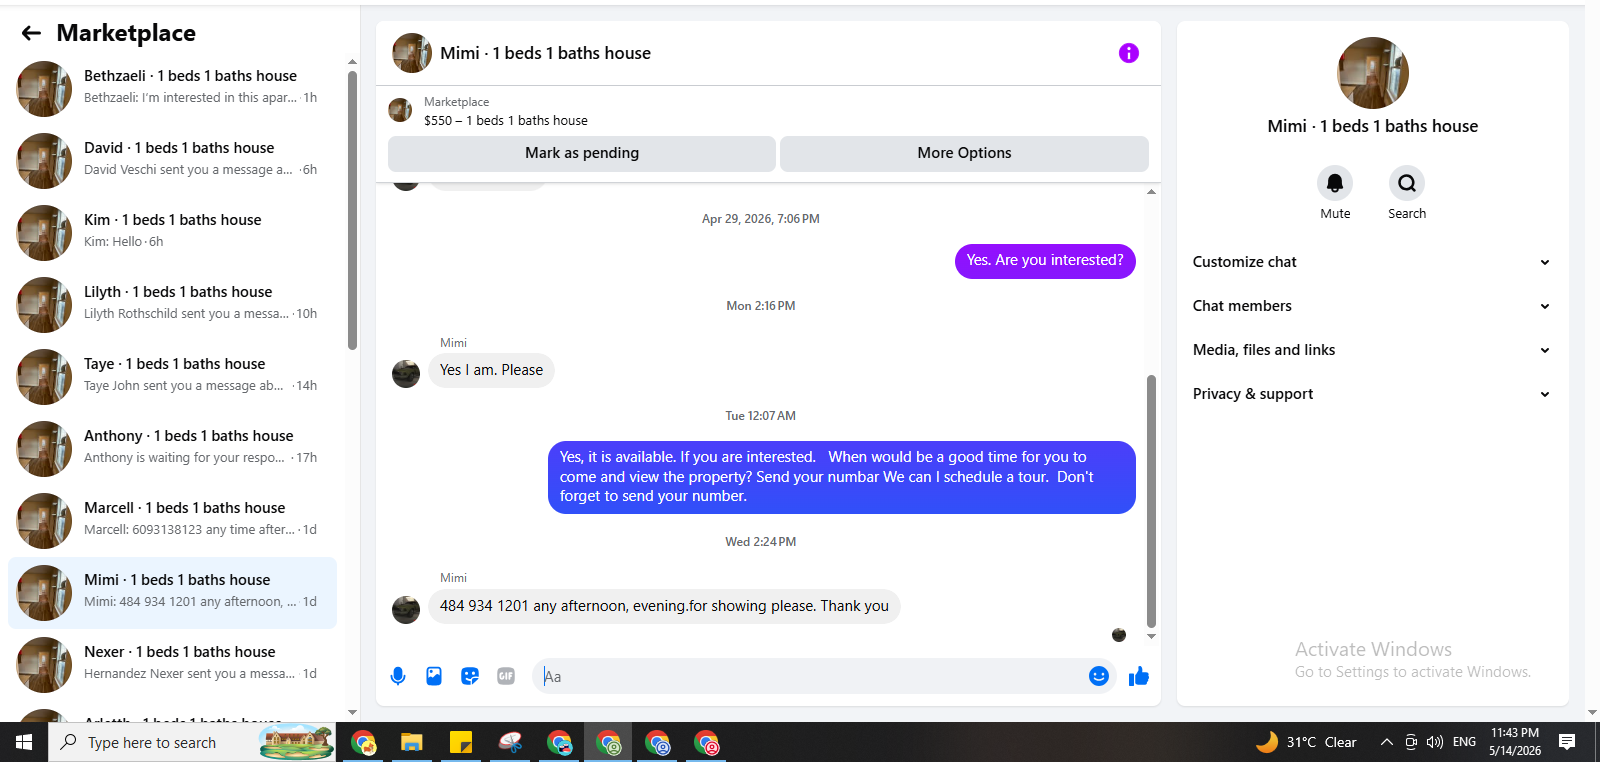The width and height of the screenshot is (1600, 762).
Task: Click Mark as pending button
Action: coord(582,153)
